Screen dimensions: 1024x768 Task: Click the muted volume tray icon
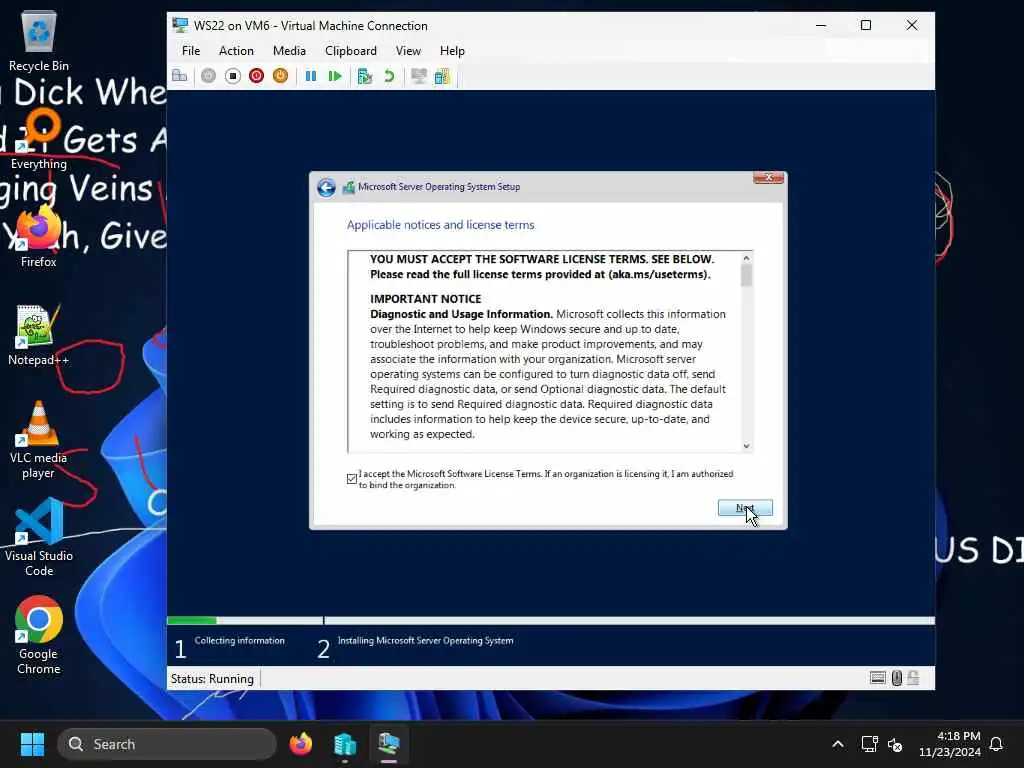[895, 744]
